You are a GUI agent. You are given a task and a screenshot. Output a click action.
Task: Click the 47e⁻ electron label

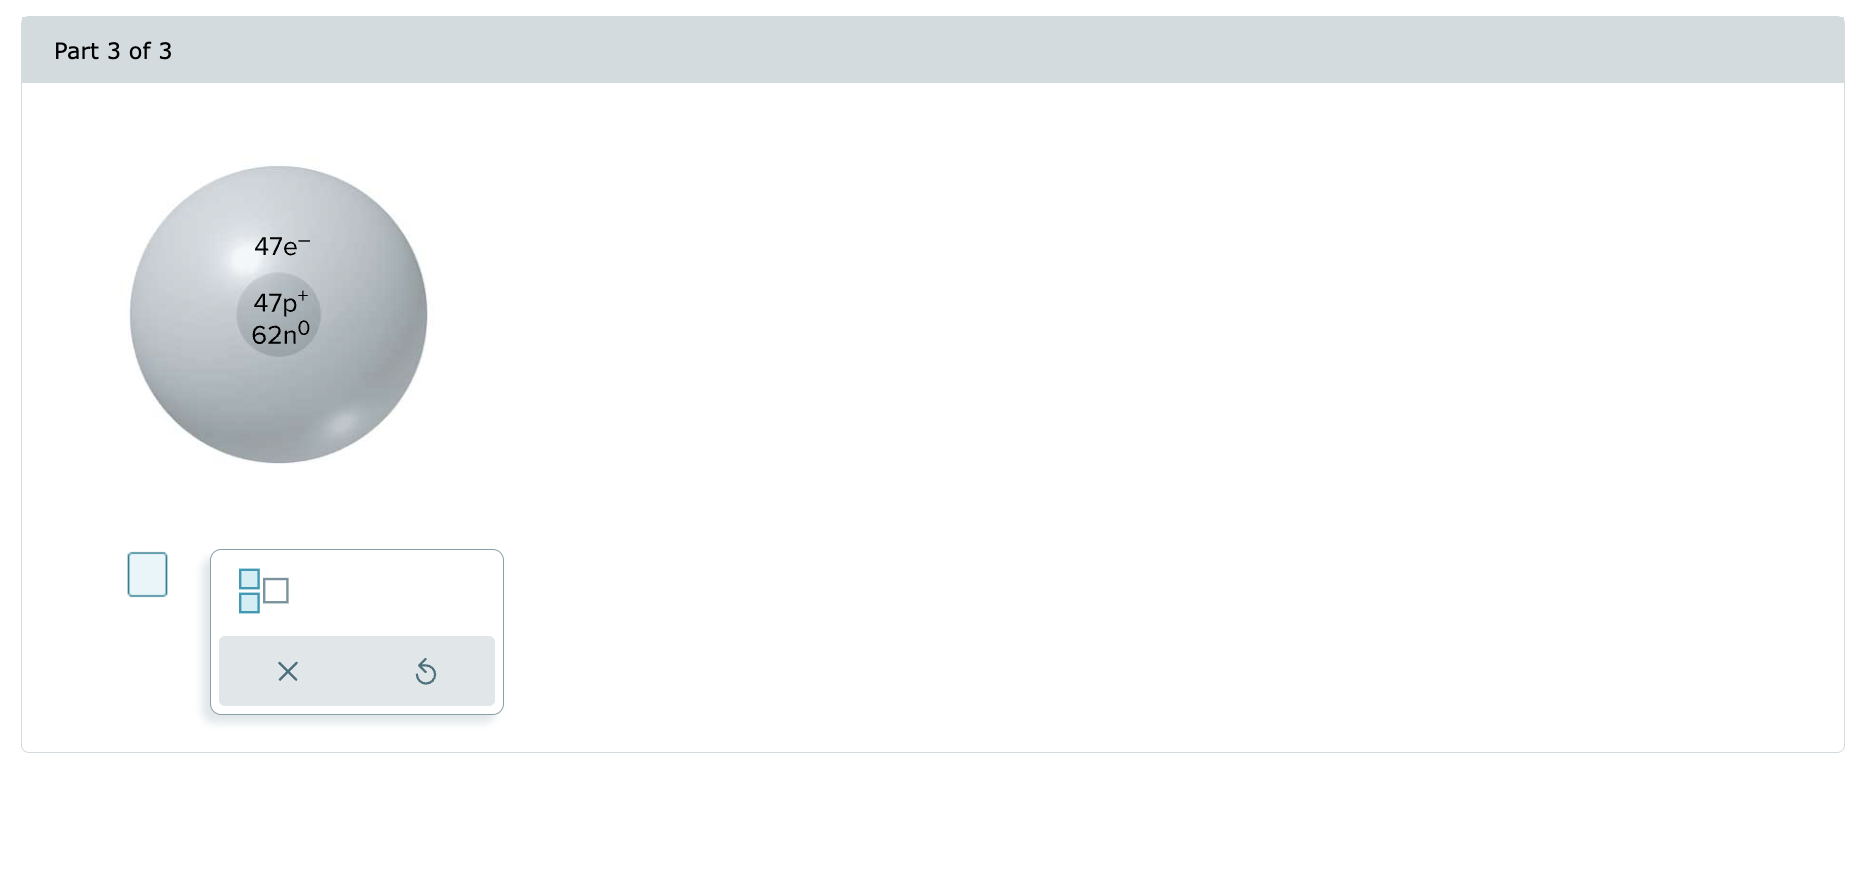pos(282,245)
